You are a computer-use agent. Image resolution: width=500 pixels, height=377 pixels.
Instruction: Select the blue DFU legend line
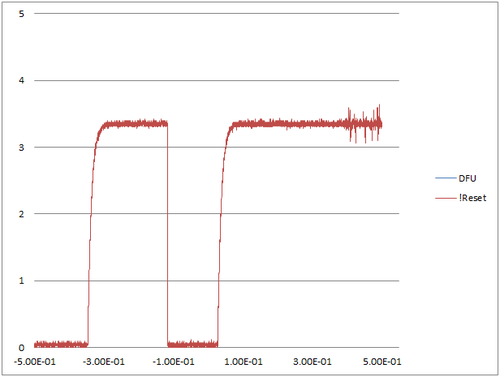point(446,178)
